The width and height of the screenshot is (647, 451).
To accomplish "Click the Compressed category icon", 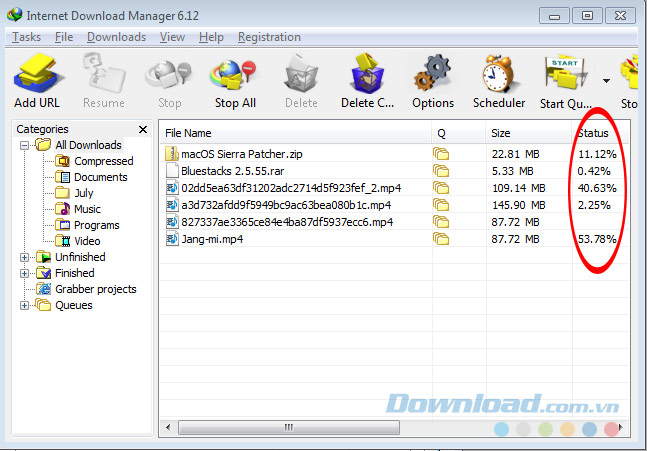I will (62, 161).
